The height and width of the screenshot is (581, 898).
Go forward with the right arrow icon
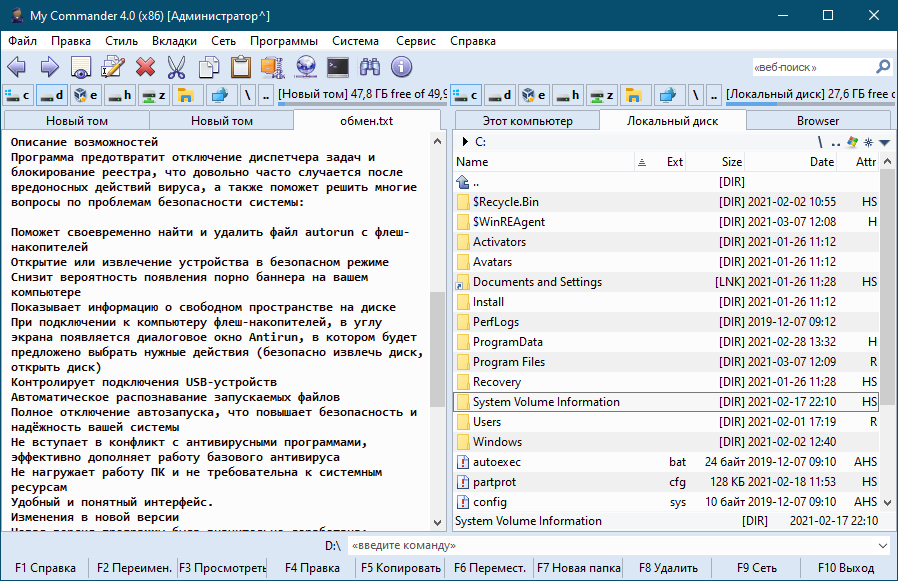pos(49,67)
